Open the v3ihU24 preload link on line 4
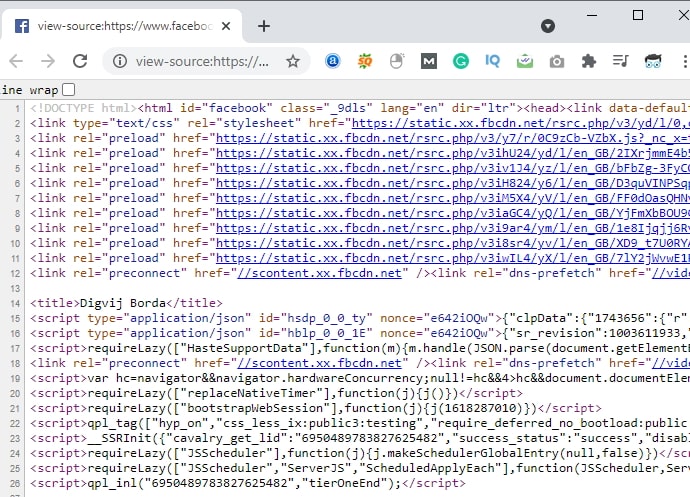Viewport: 690px width, 497px height. coord(453,153)
